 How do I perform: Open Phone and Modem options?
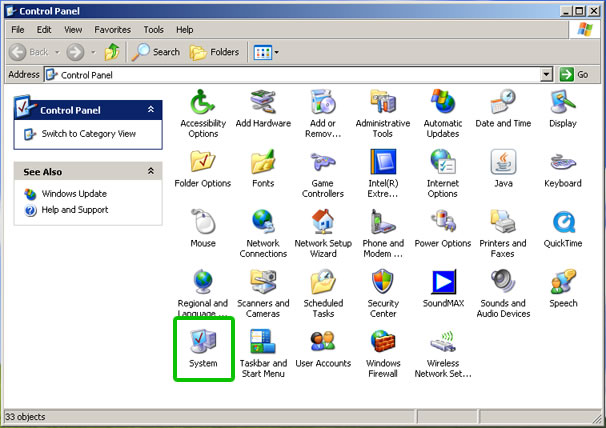(x=383, y=234)
